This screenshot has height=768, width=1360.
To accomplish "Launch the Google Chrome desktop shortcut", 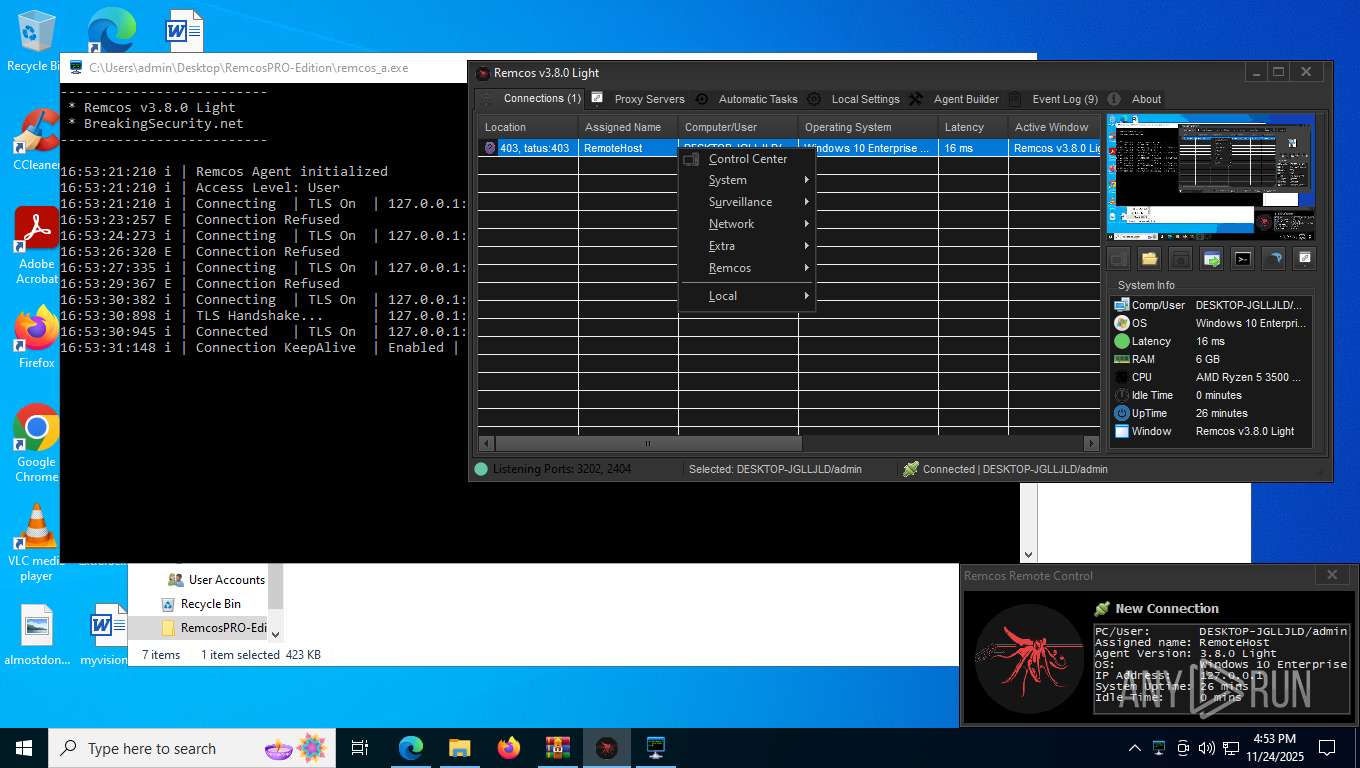I will 36,443.
